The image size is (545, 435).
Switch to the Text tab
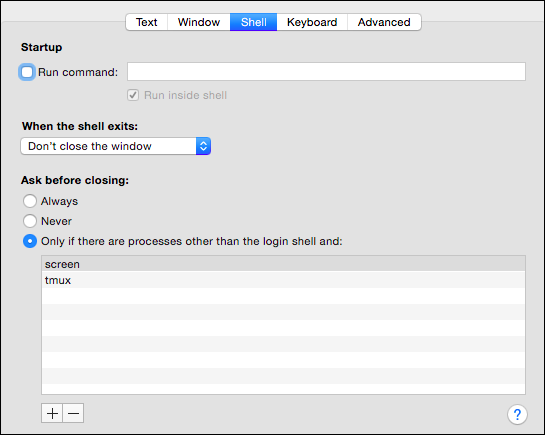(x=147, y=22)
